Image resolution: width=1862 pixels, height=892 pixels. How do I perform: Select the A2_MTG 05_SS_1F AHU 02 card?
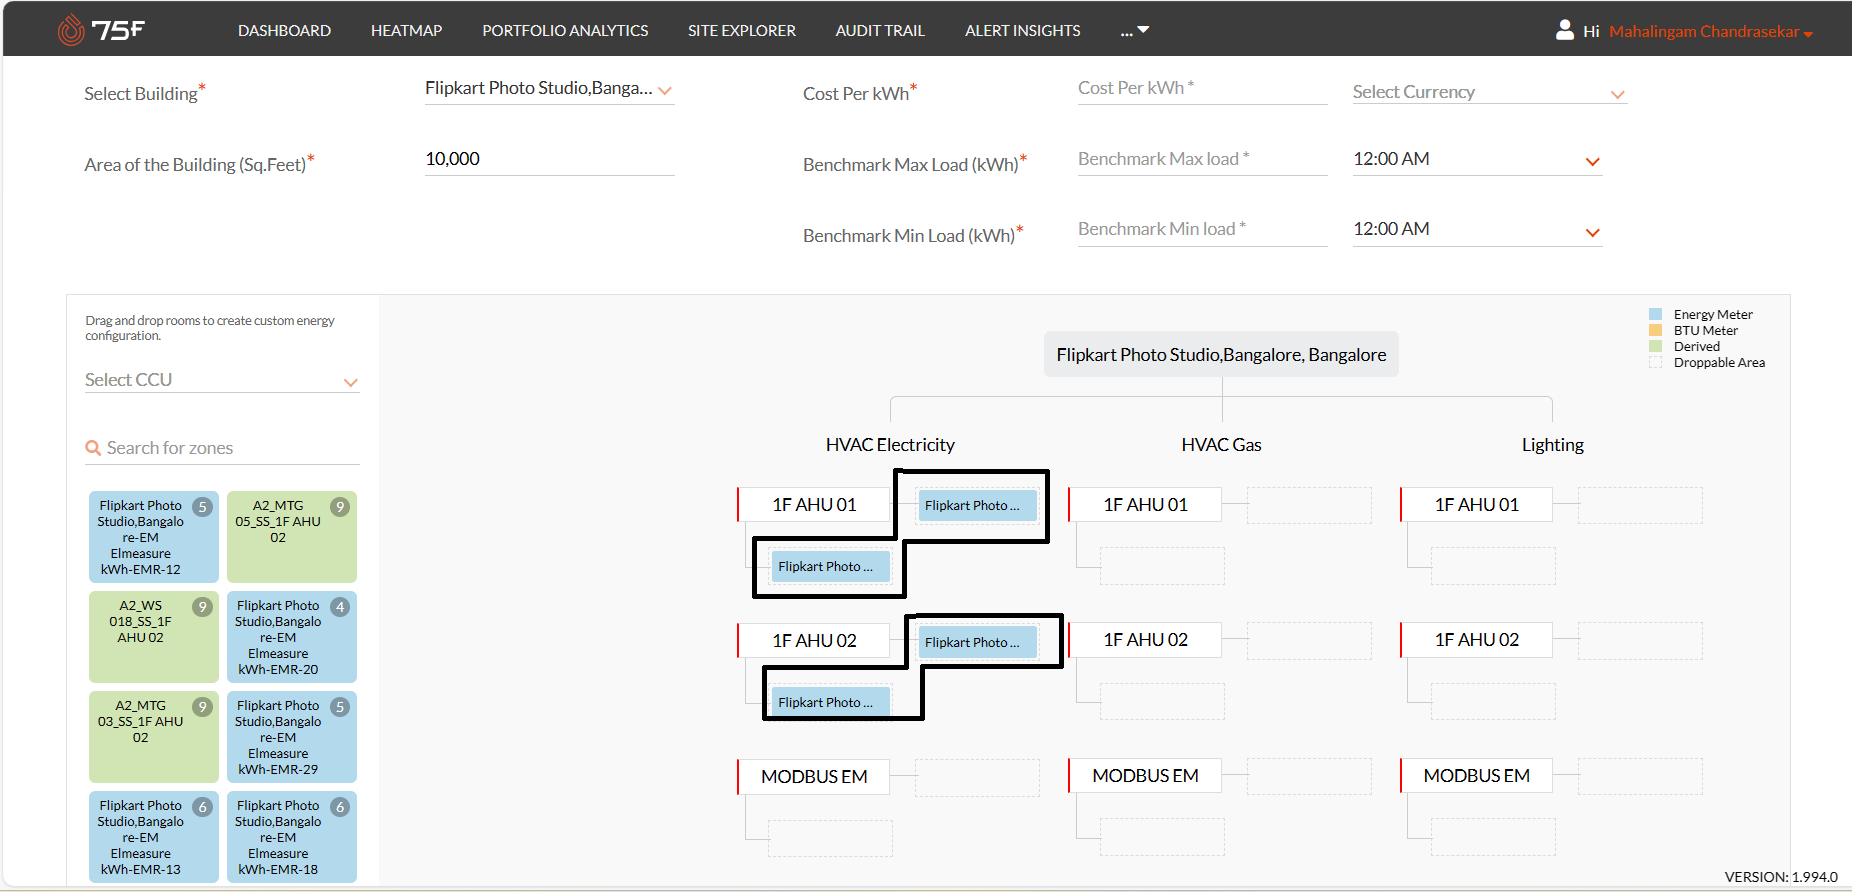[291, 537]
